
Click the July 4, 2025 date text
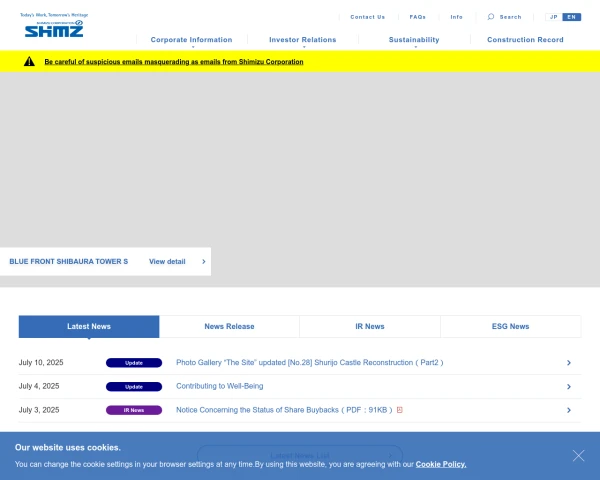click(39, 386)
